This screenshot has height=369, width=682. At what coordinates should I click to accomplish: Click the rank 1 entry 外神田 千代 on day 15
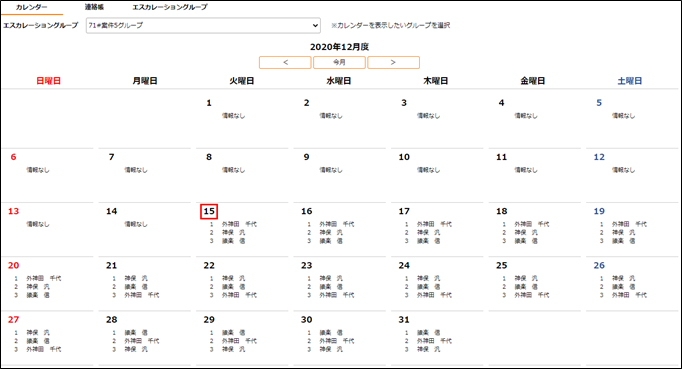(x=239, y=224)
